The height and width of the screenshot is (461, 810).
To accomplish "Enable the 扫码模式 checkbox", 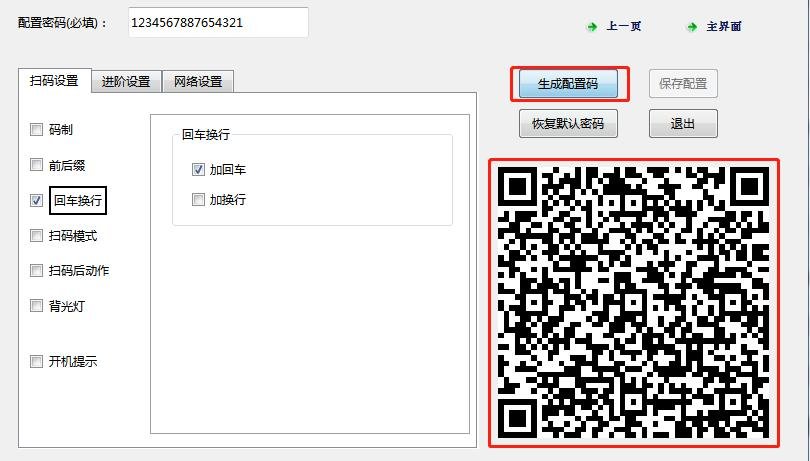I will 36,236.
